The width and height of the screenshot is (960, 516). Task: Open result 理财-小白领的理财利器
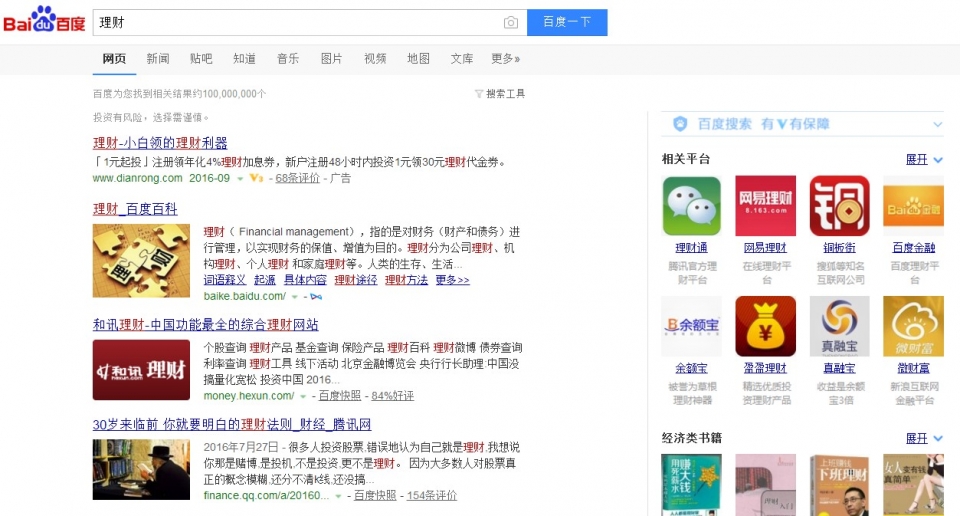160,143
